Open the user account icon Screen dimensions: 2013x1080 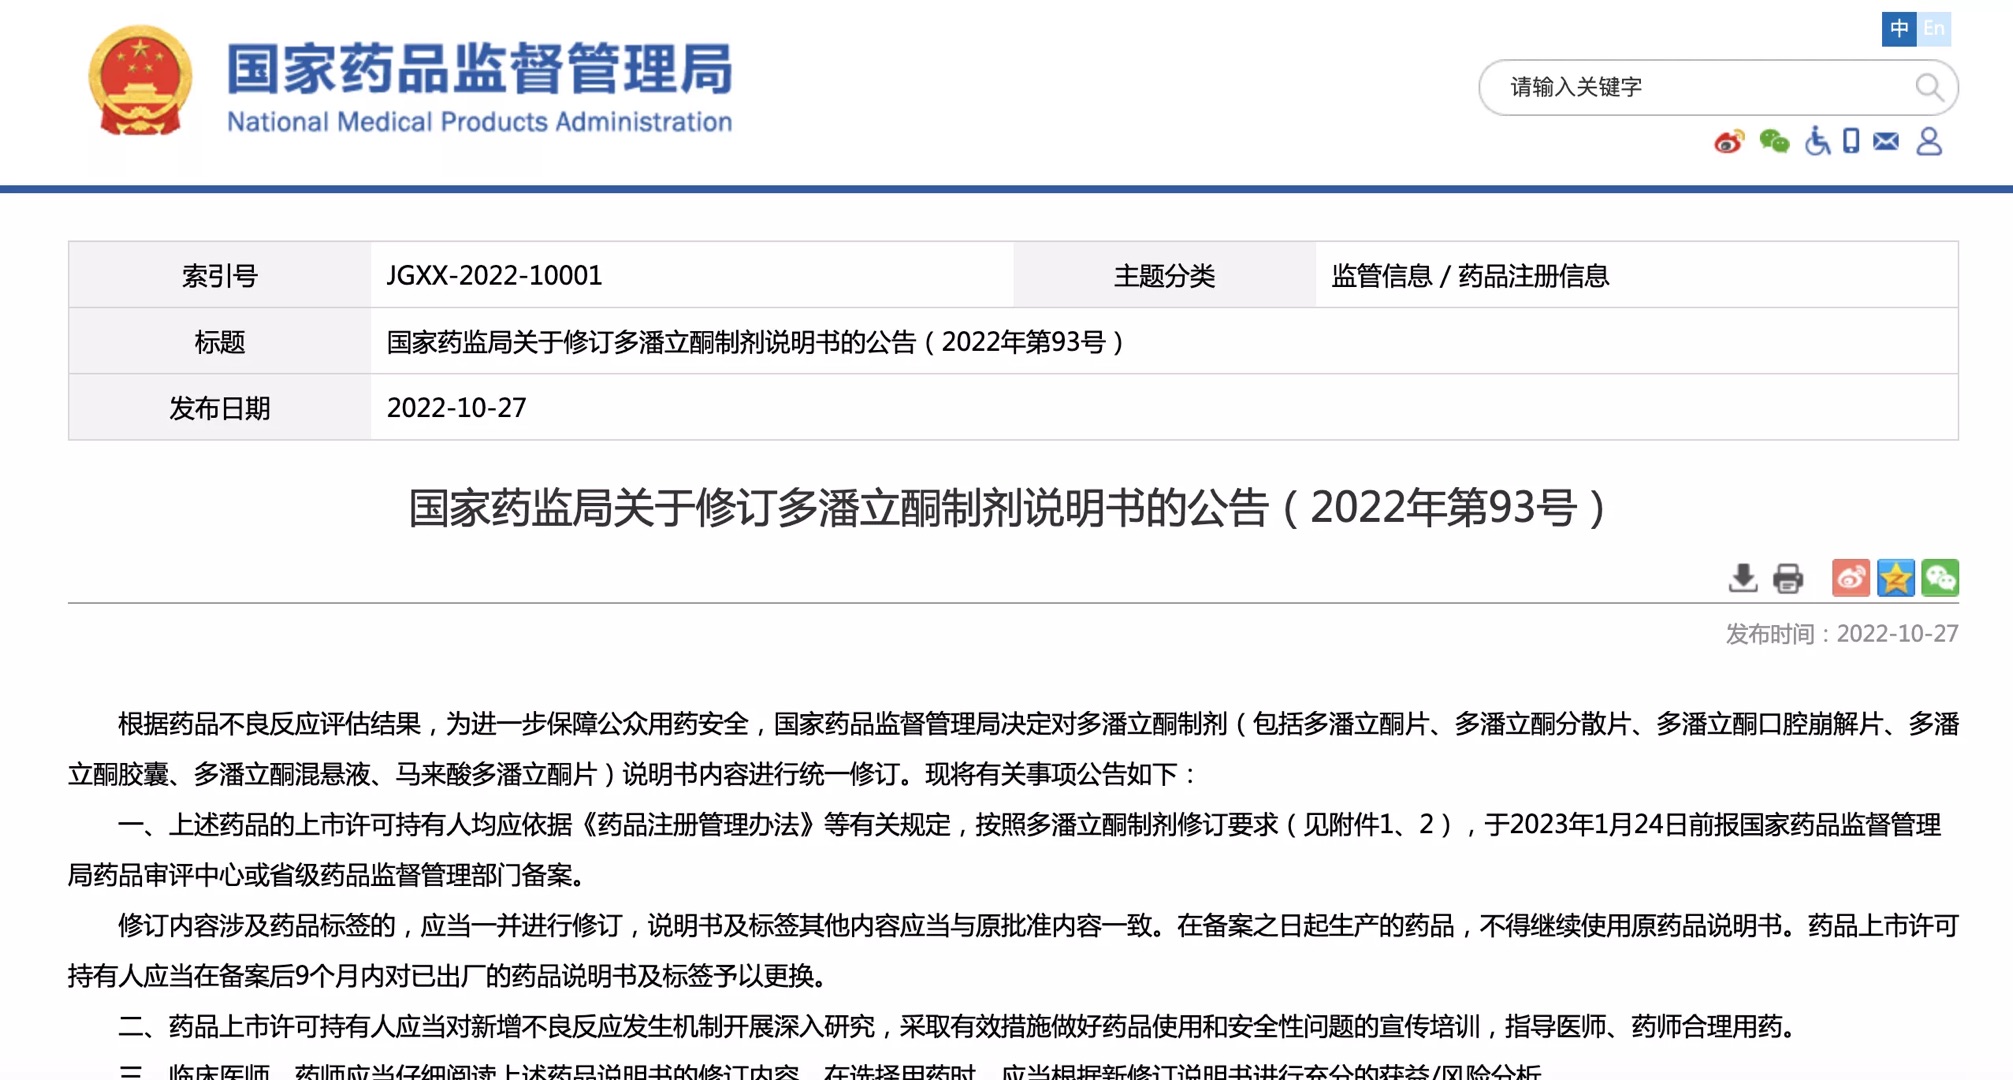(1929, 141)
